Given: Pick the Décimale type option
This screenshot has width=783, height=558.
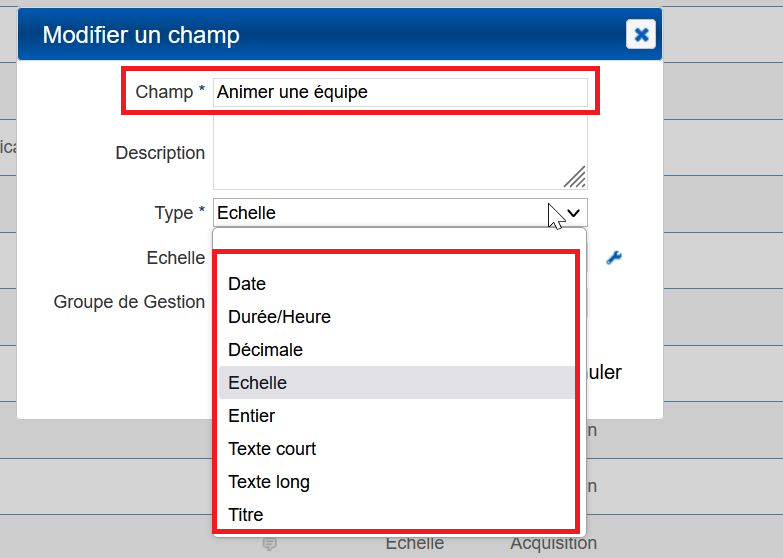Looking at the screenshot, I should point(265,350).
